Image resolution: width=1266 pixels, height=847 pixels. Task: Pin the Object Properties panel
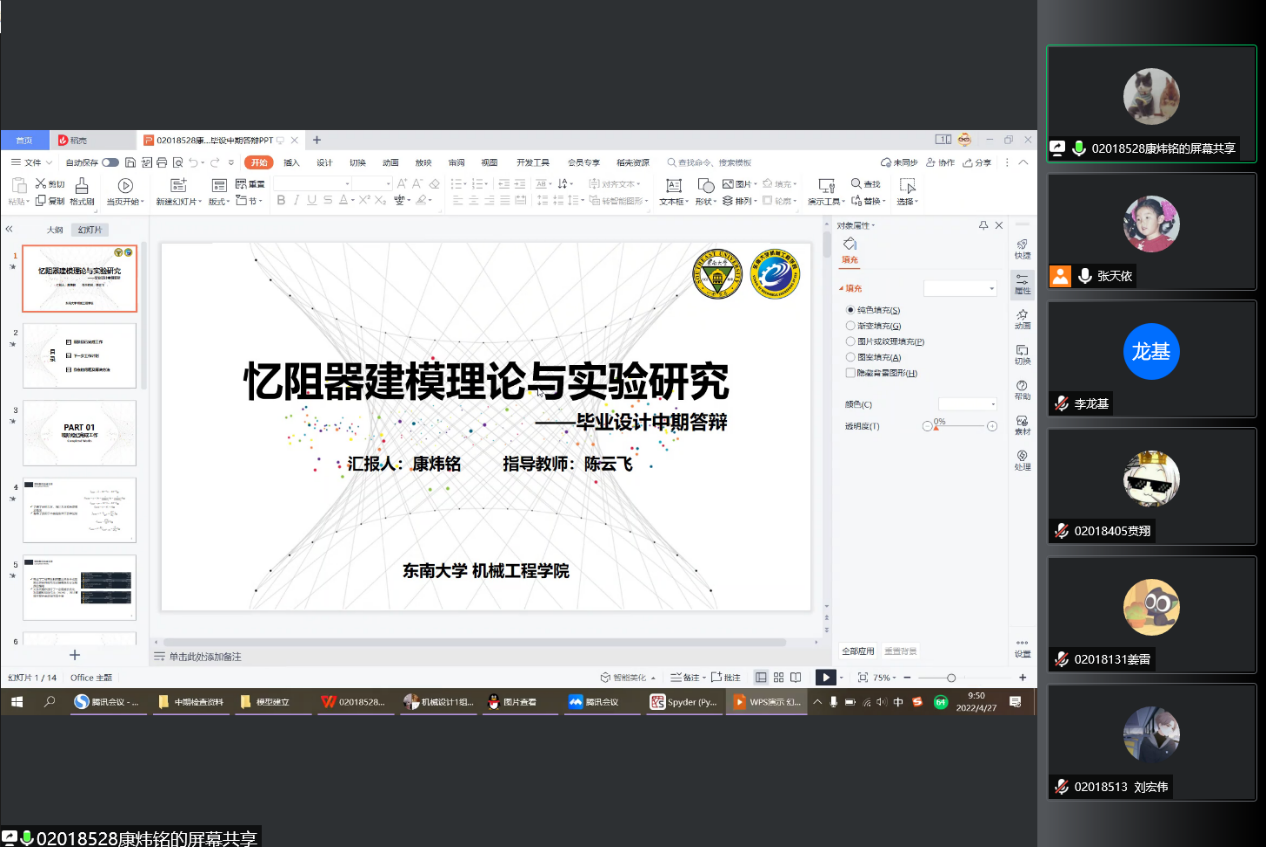tap(984, 226)
